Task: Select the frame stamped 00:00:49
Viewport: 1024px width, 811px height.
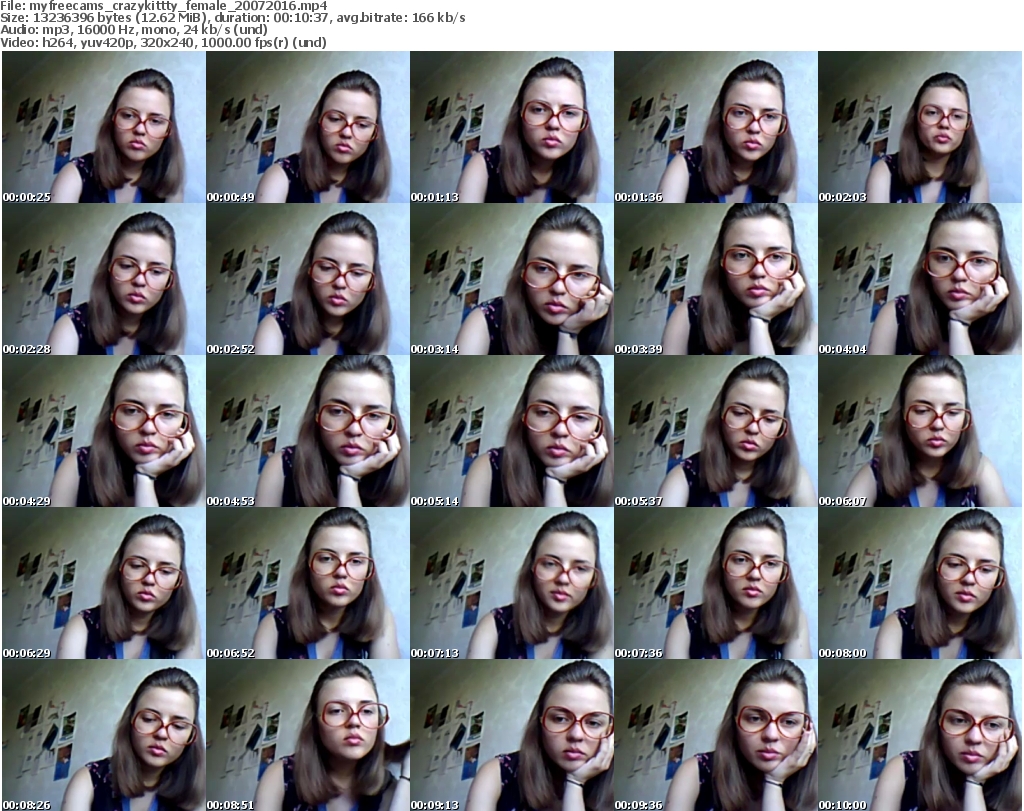Action: click(308, 127)
